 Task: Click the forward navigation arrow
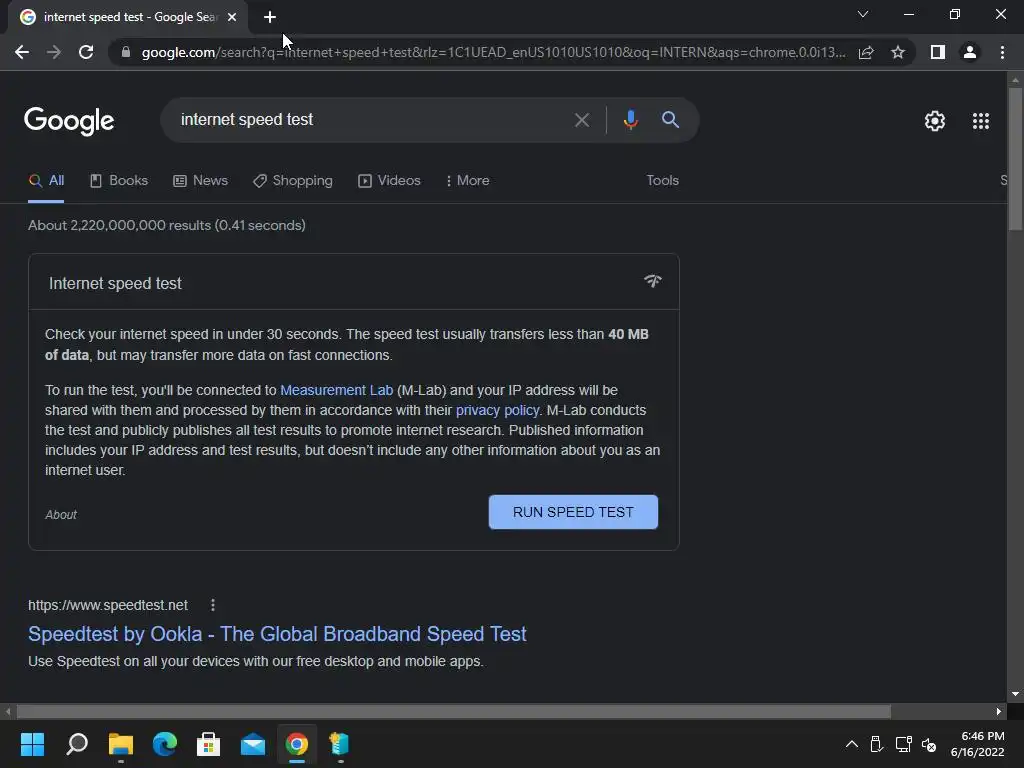(54, 52)
